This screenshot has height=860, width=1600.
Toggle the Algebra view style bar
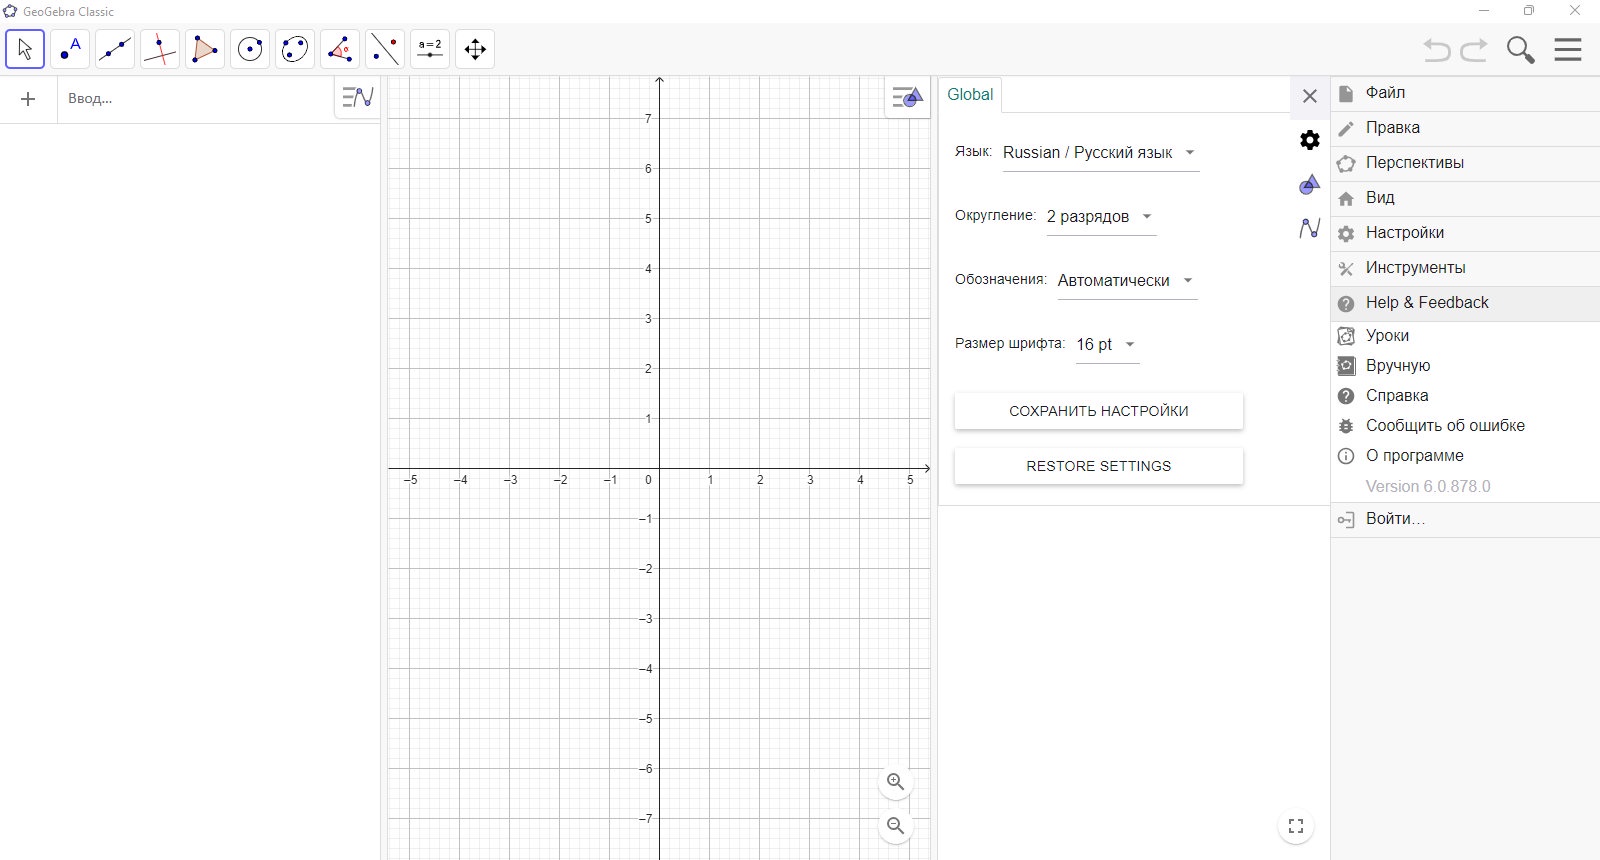[357, 98]
